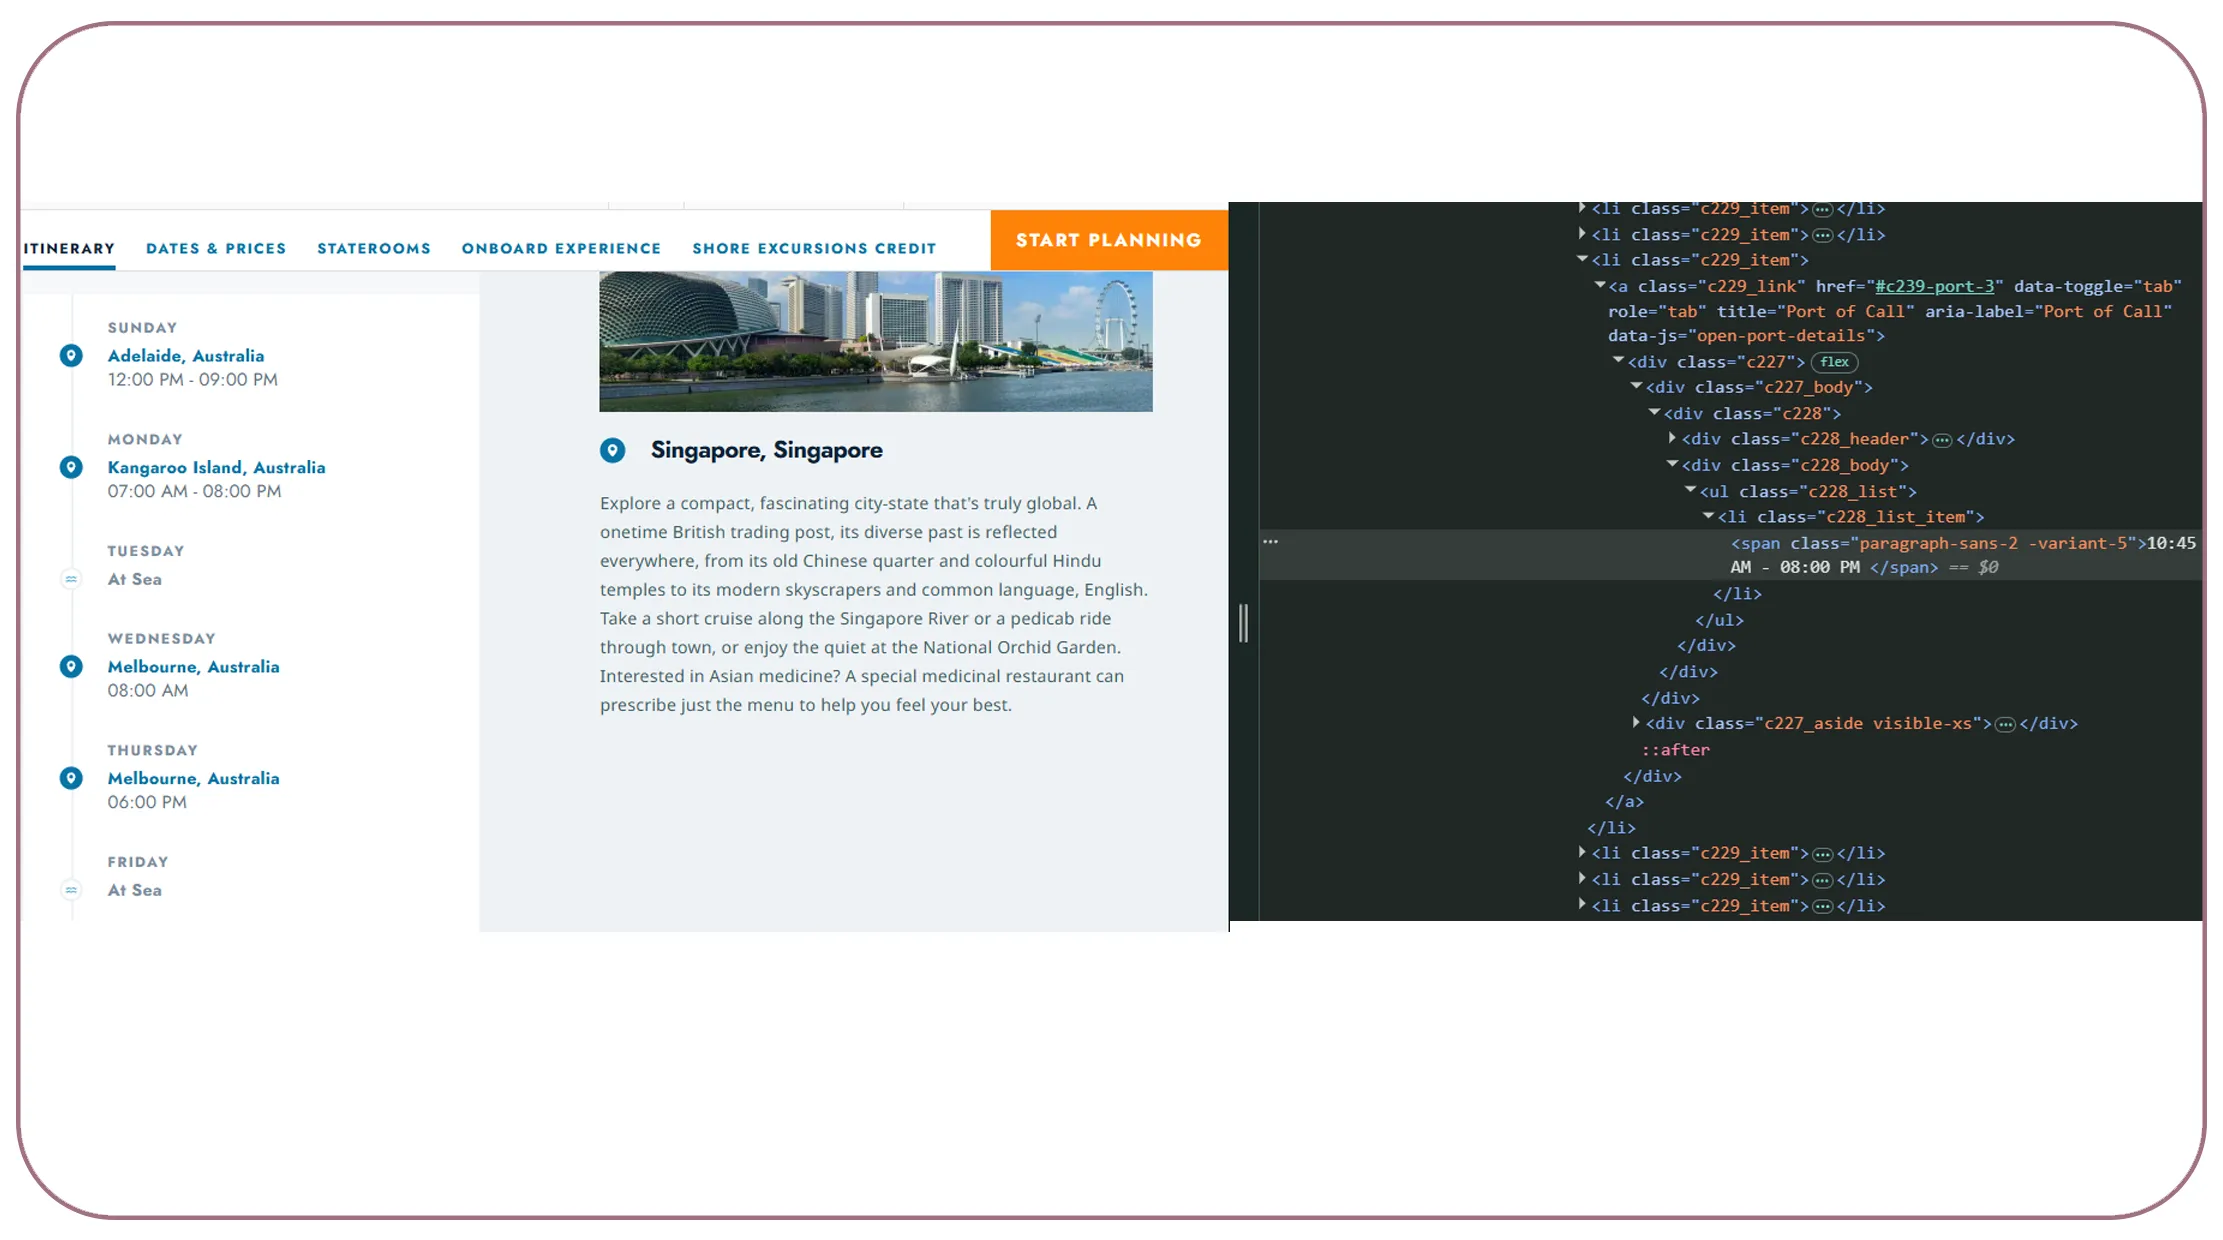Screen dimensions: 2223x1240
Task: Click the 08:00 AM arrival time
Action: click(148, 691)
